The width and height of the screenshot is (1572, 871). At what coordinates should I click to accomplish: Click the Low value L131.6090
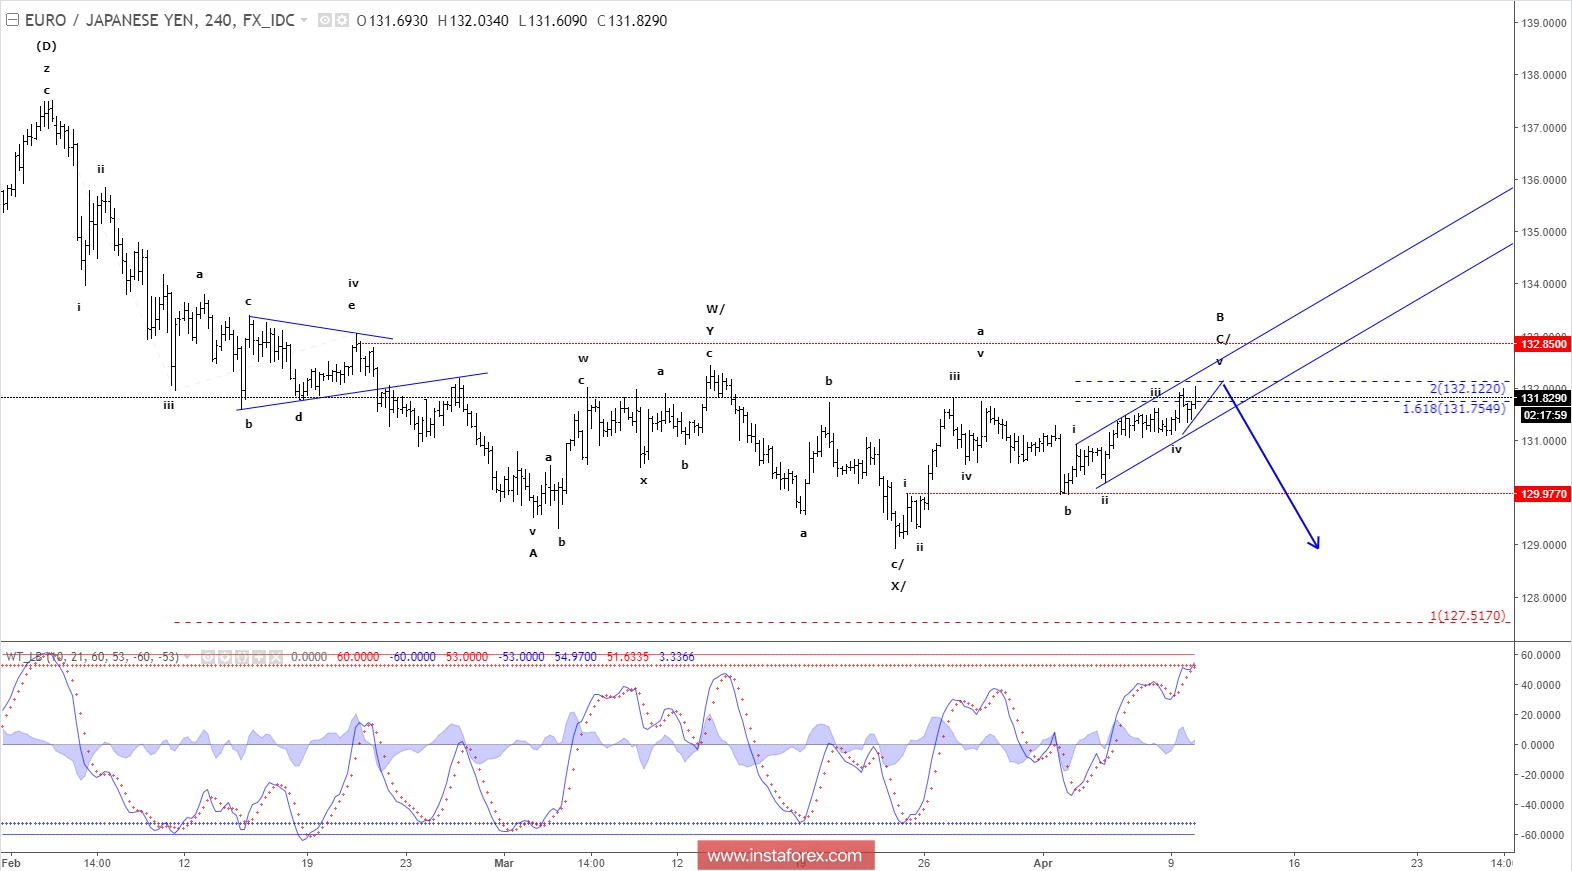click(553, 20)
